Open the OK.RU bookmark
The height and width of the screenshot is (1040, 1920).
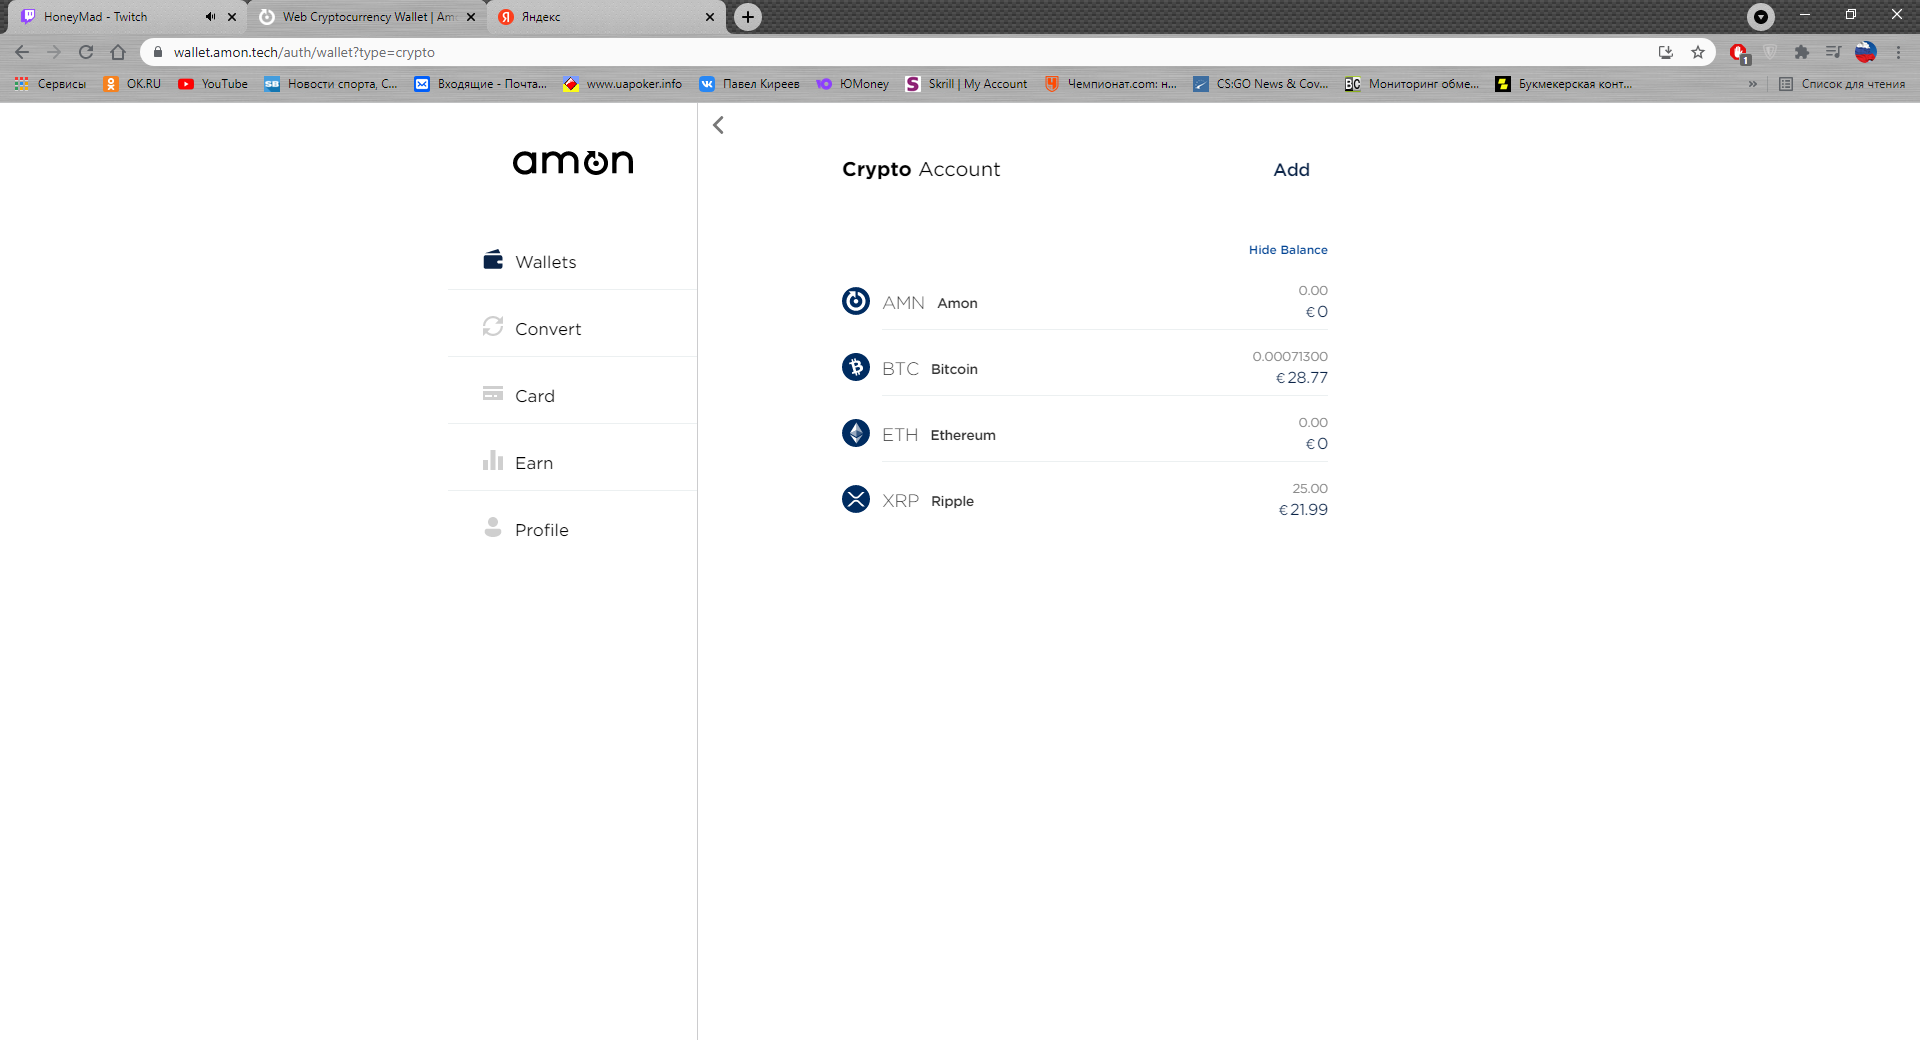[132, 84]
